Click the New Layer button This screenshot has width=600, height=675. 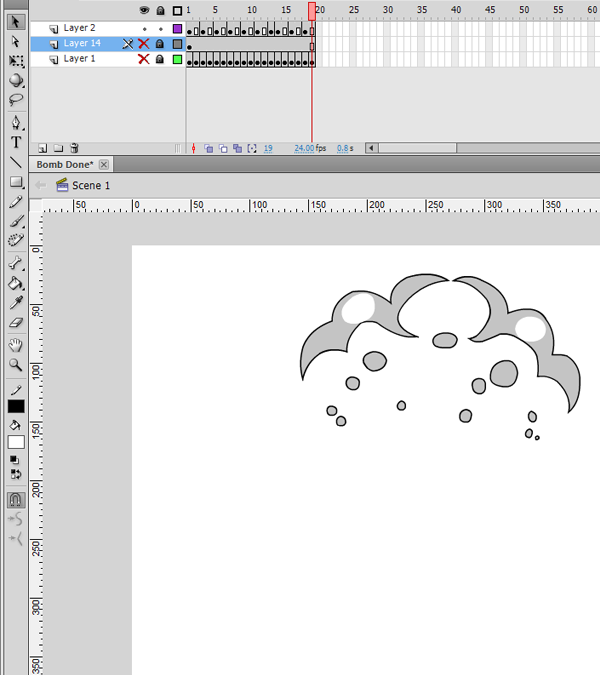43,149
